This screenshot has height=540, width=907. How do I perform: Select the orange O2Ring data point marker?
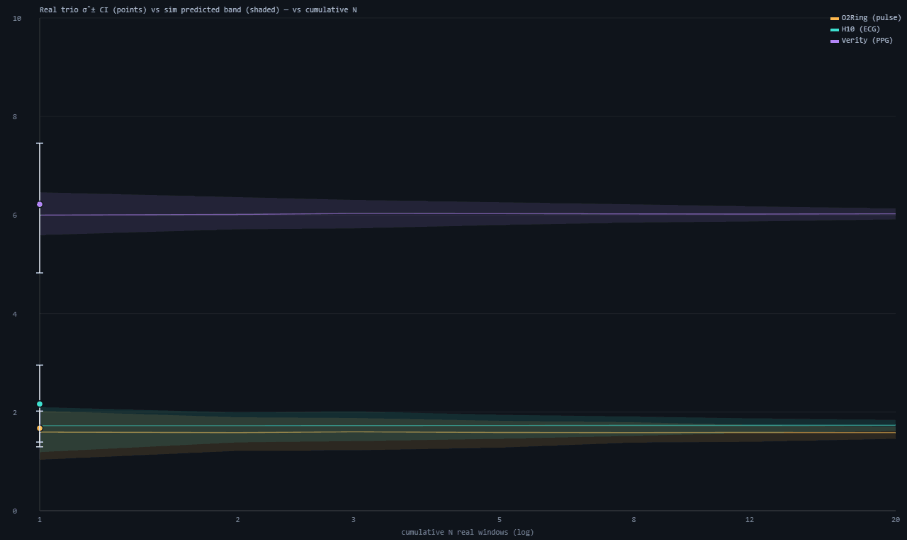tap(40, 428)
